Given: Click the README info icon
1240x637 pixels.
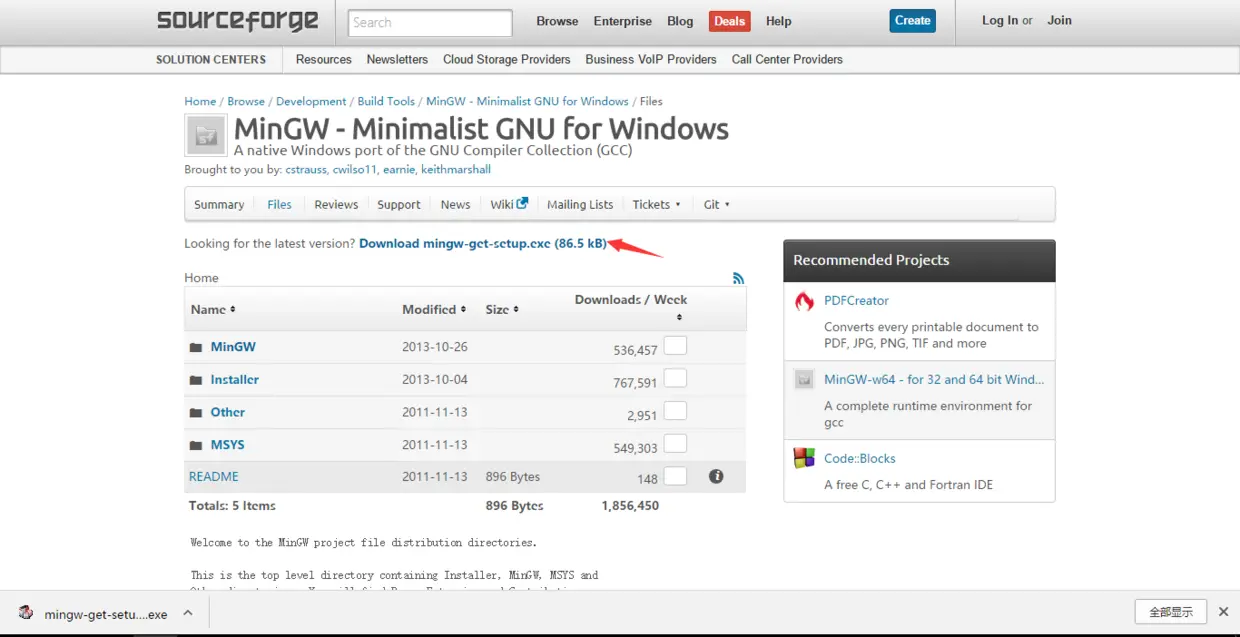Looking at the screenshot, I should click(x=716, y=476).
